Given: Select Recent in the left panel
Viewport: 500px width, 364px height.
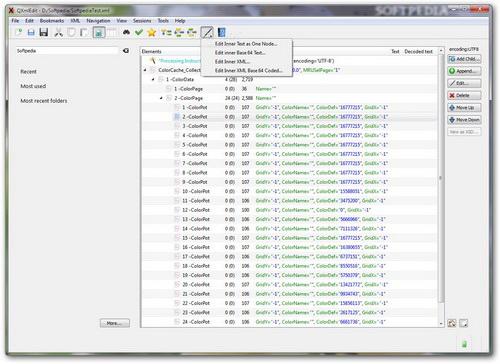Looking at the screenshot, I should 29,72.
